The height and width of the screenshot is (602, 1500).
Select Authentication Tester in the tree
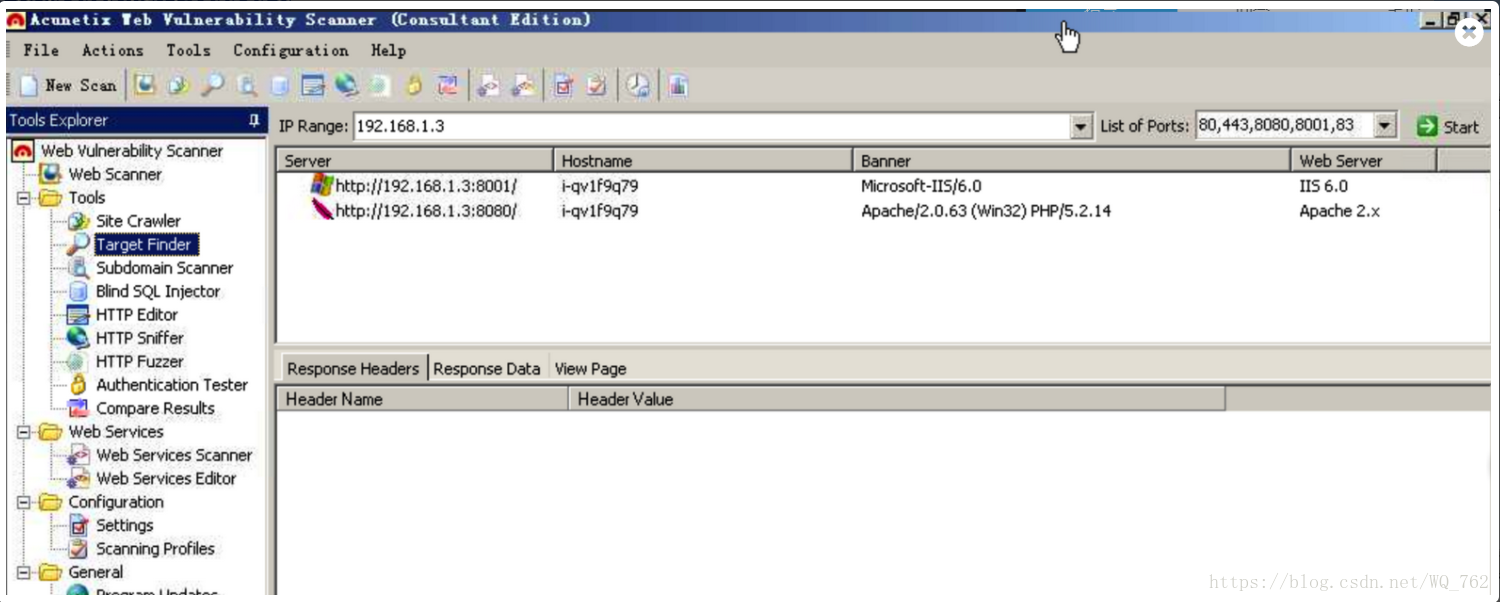(171, 385)
